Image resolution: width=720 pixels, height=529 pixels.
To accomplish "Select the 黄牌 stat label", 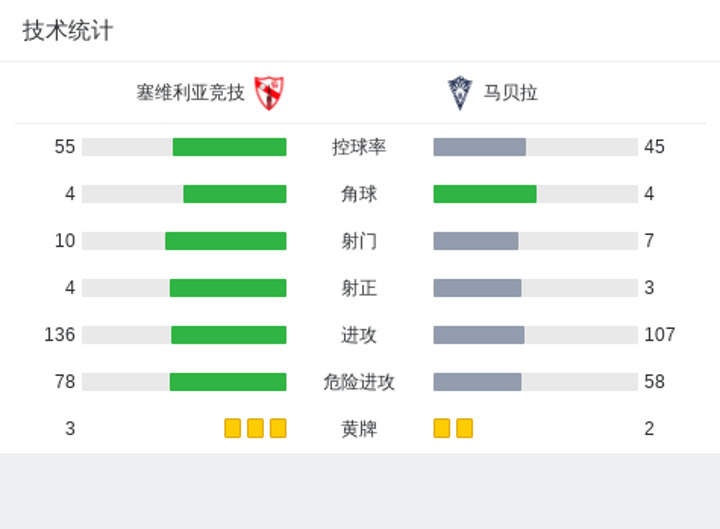I will coord(359,429).
